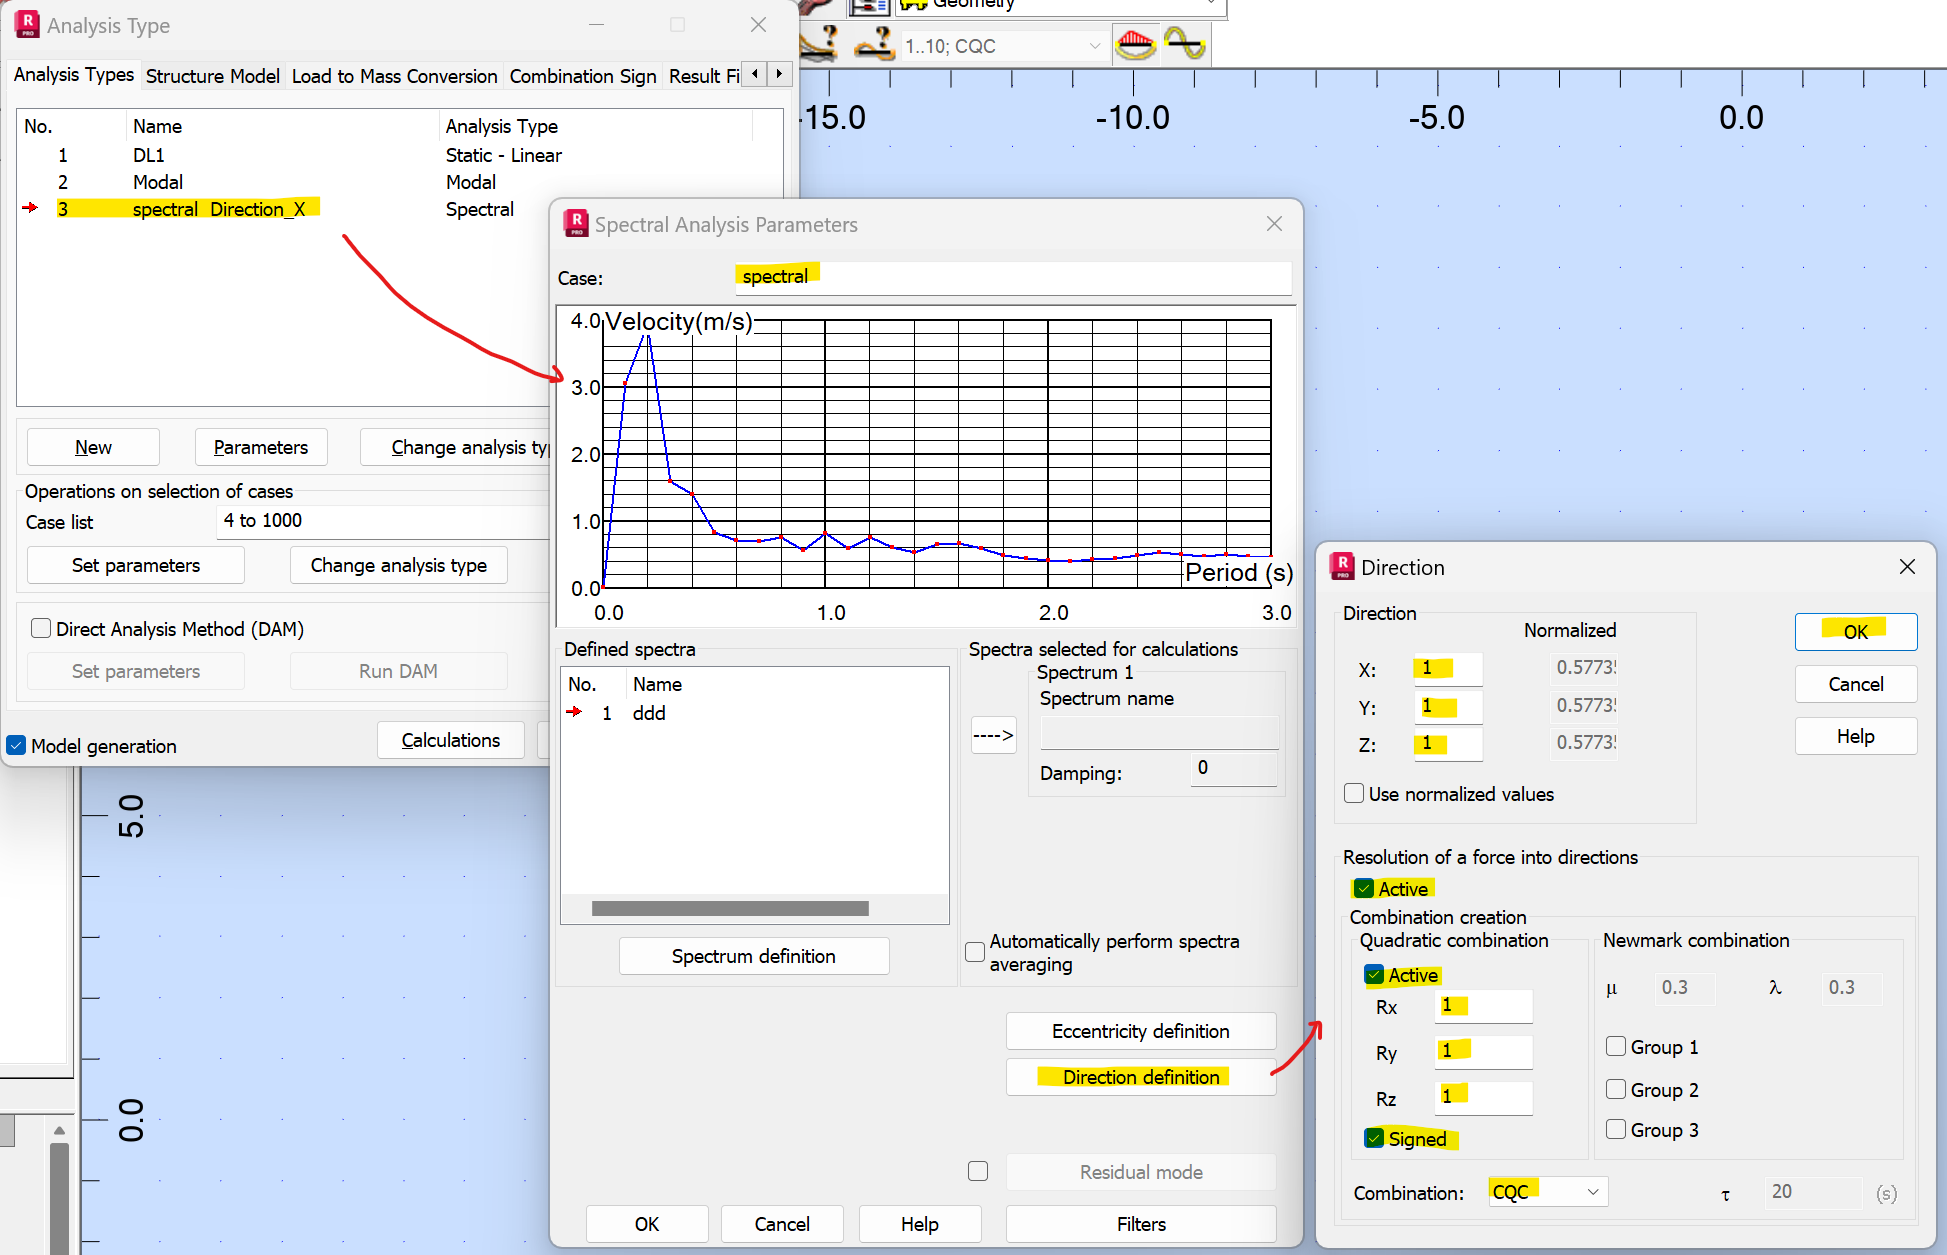Image resolution: width=1947 pixels, height=1255 pixels.
Task: Select the red spectral load diagram toolbar icon
Action: click(x=1136, y=44)
